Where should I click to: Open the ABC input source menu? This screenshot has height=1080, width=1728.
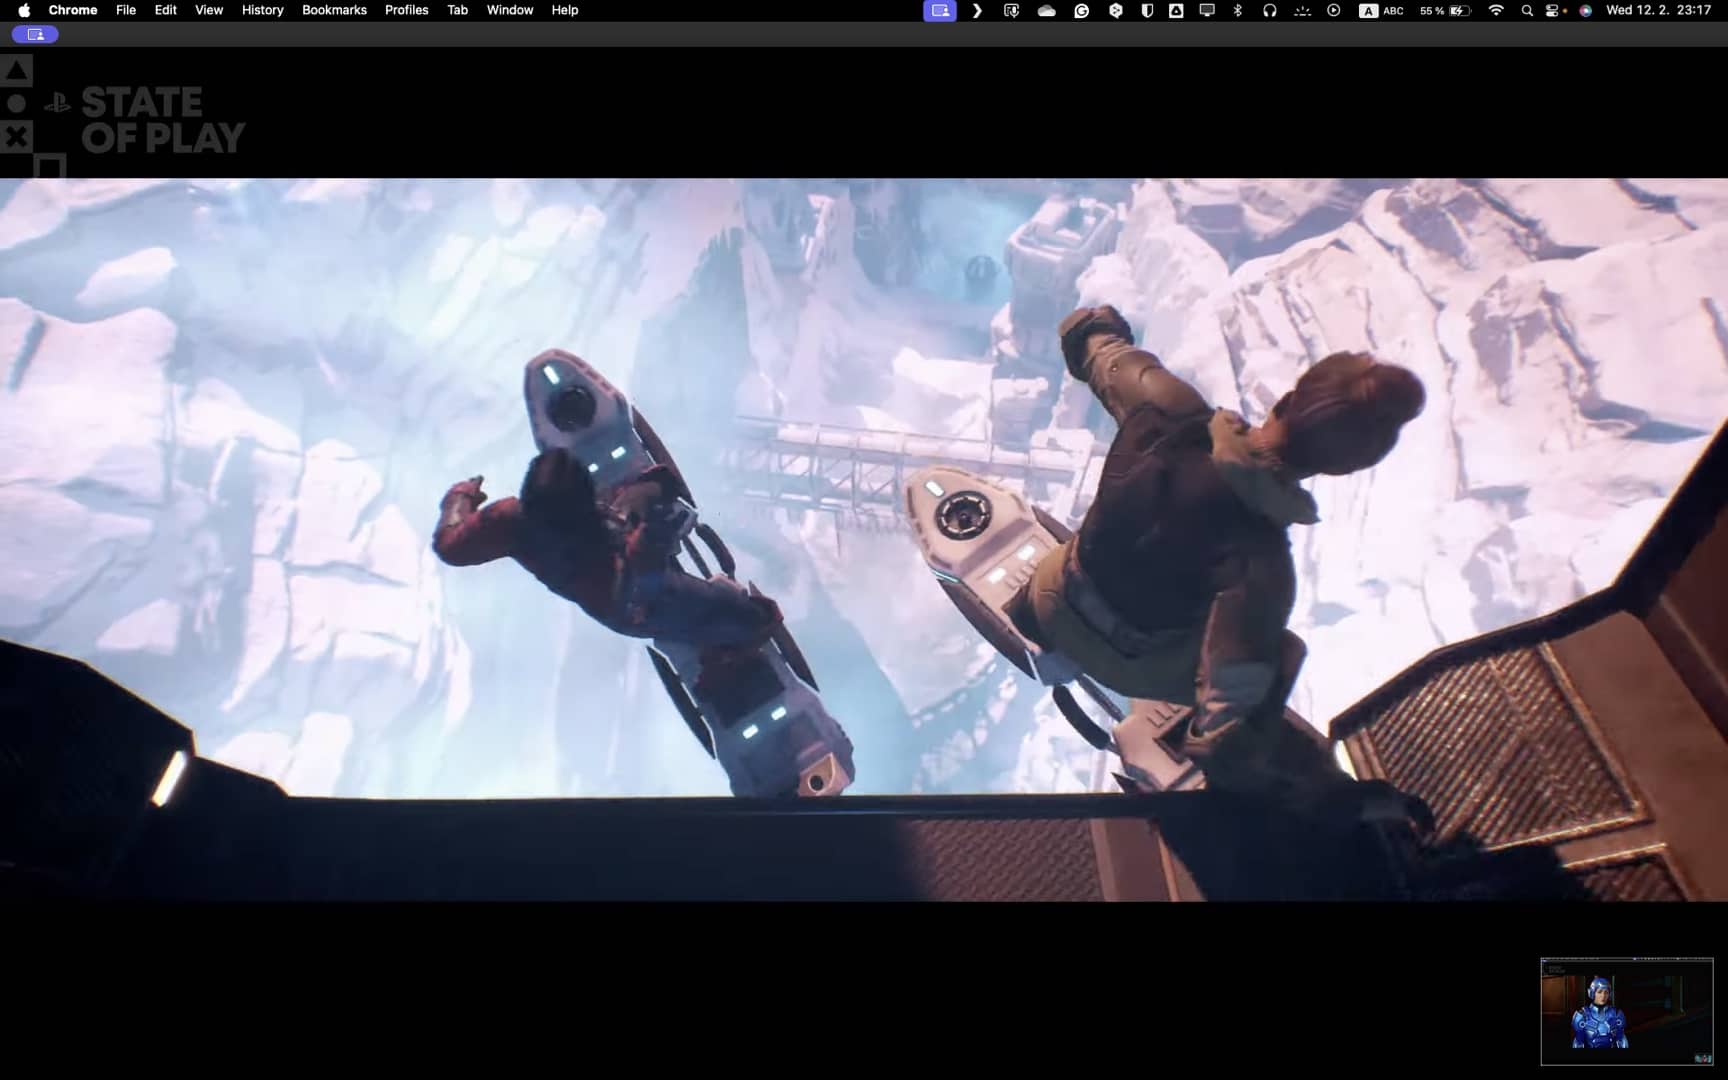click(x=1381, y=10)
